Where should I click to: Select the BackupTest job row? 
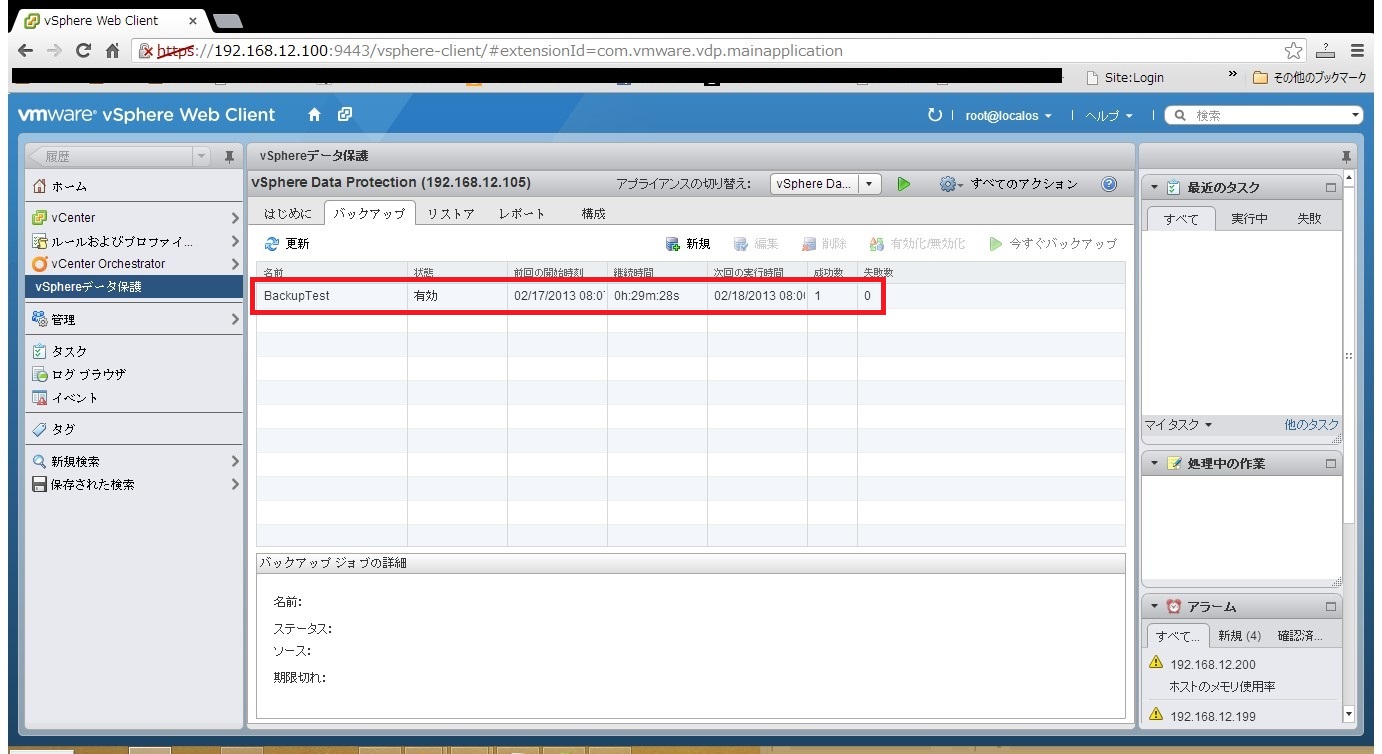690,296
